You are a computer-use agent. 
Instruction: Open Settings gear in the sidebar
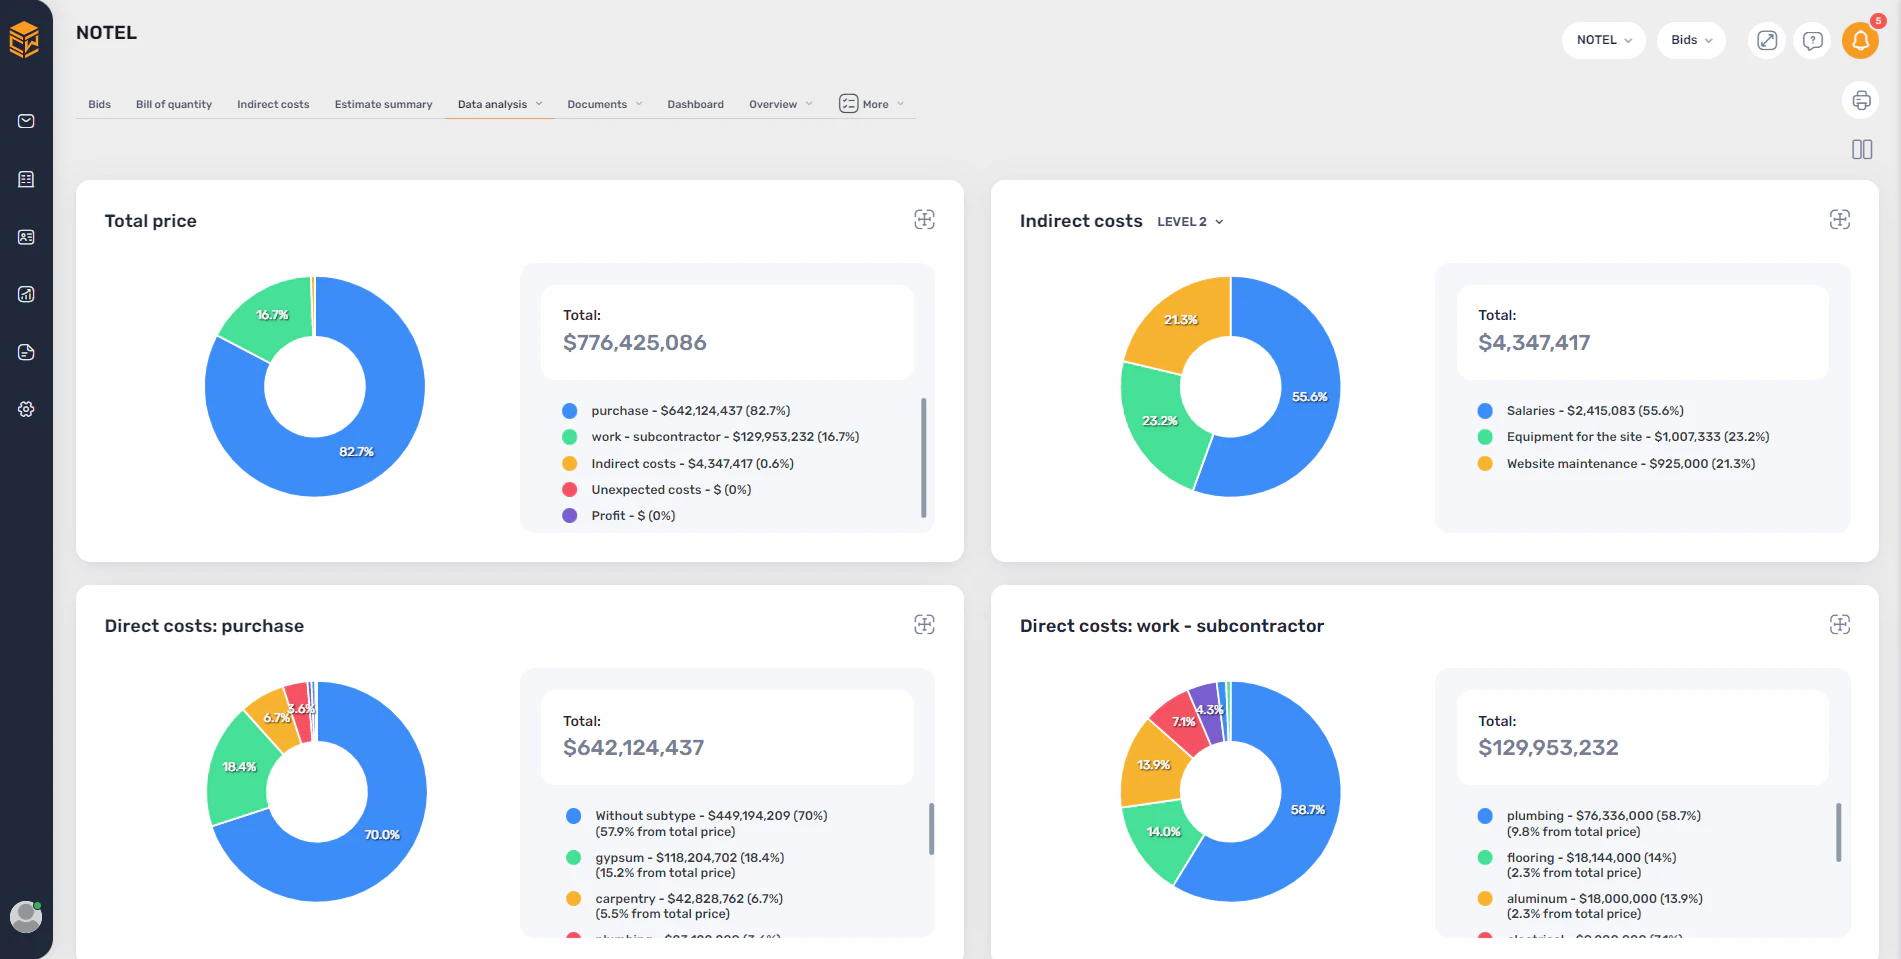(x=26, y=408)
